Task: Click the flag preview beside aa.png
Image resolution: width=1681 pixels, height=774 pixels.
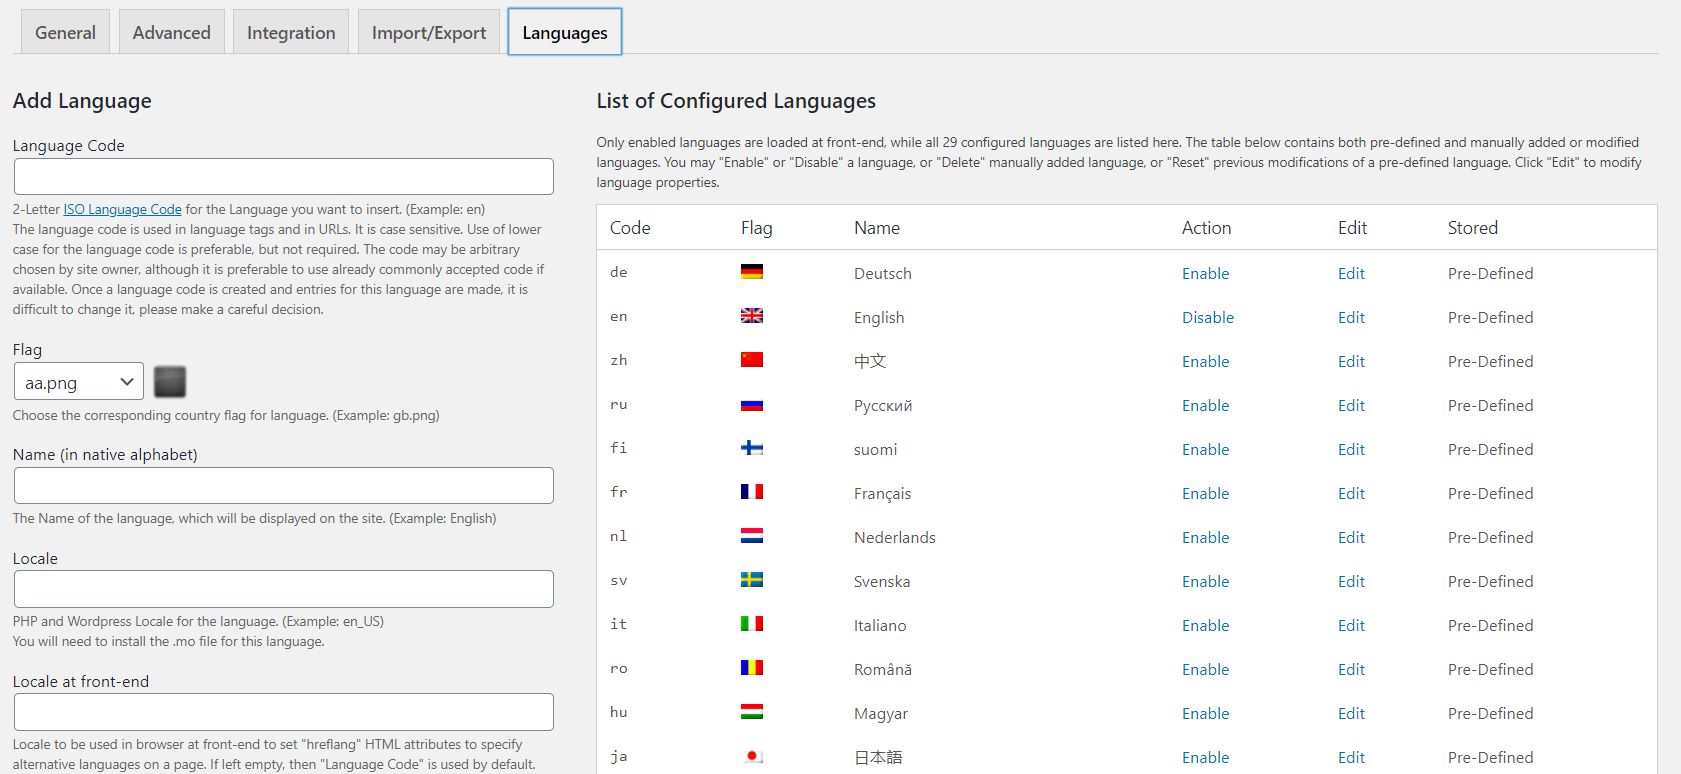Action: click(x=170, y=382)
